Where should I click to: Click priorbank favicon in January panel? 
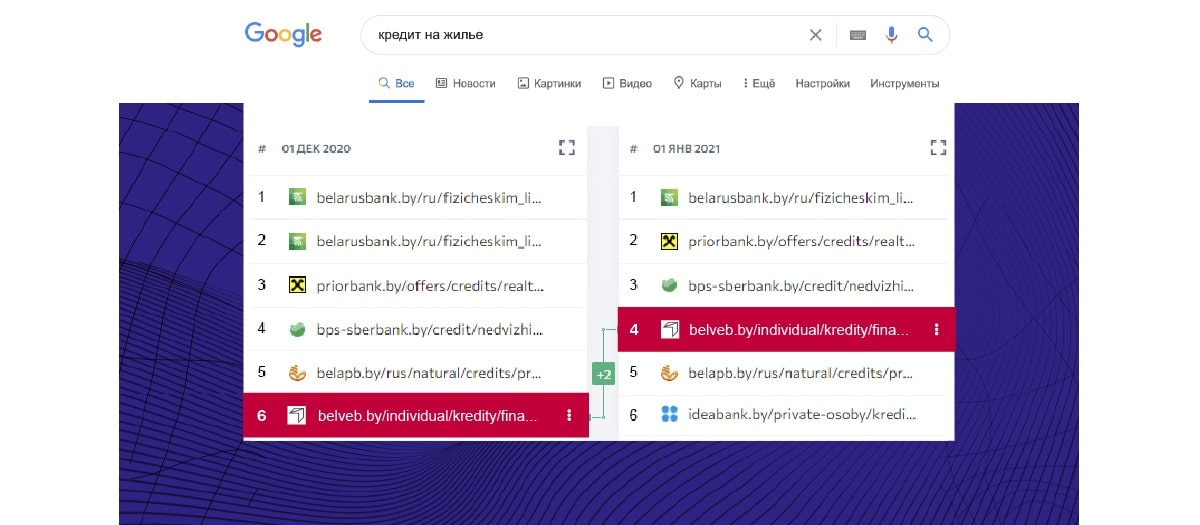click(x=669, y=241)
